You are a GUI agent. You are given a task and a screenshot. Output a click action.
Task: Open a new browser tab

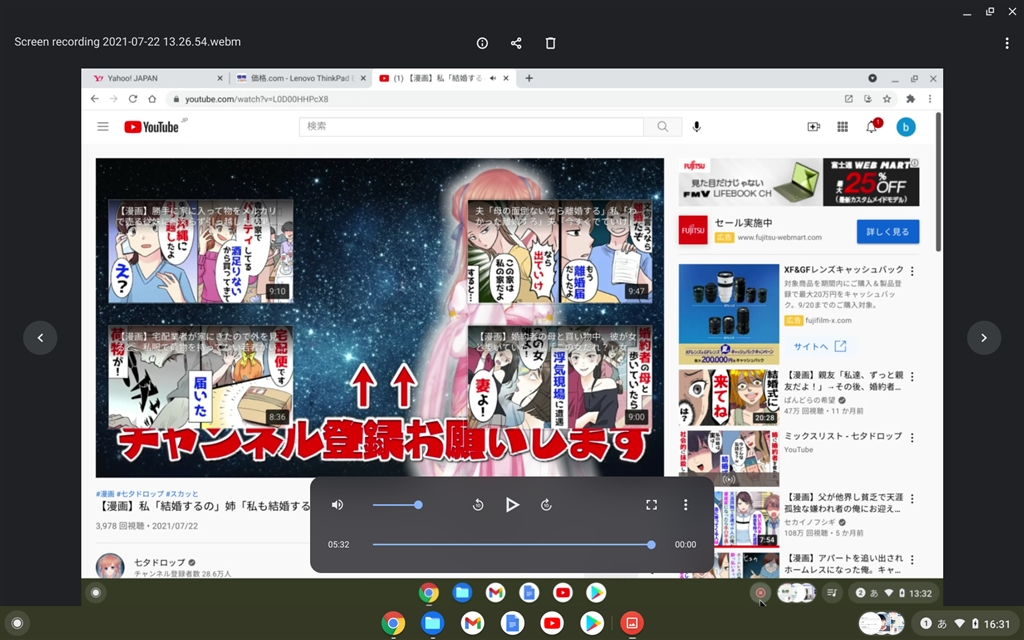(529, 78)
